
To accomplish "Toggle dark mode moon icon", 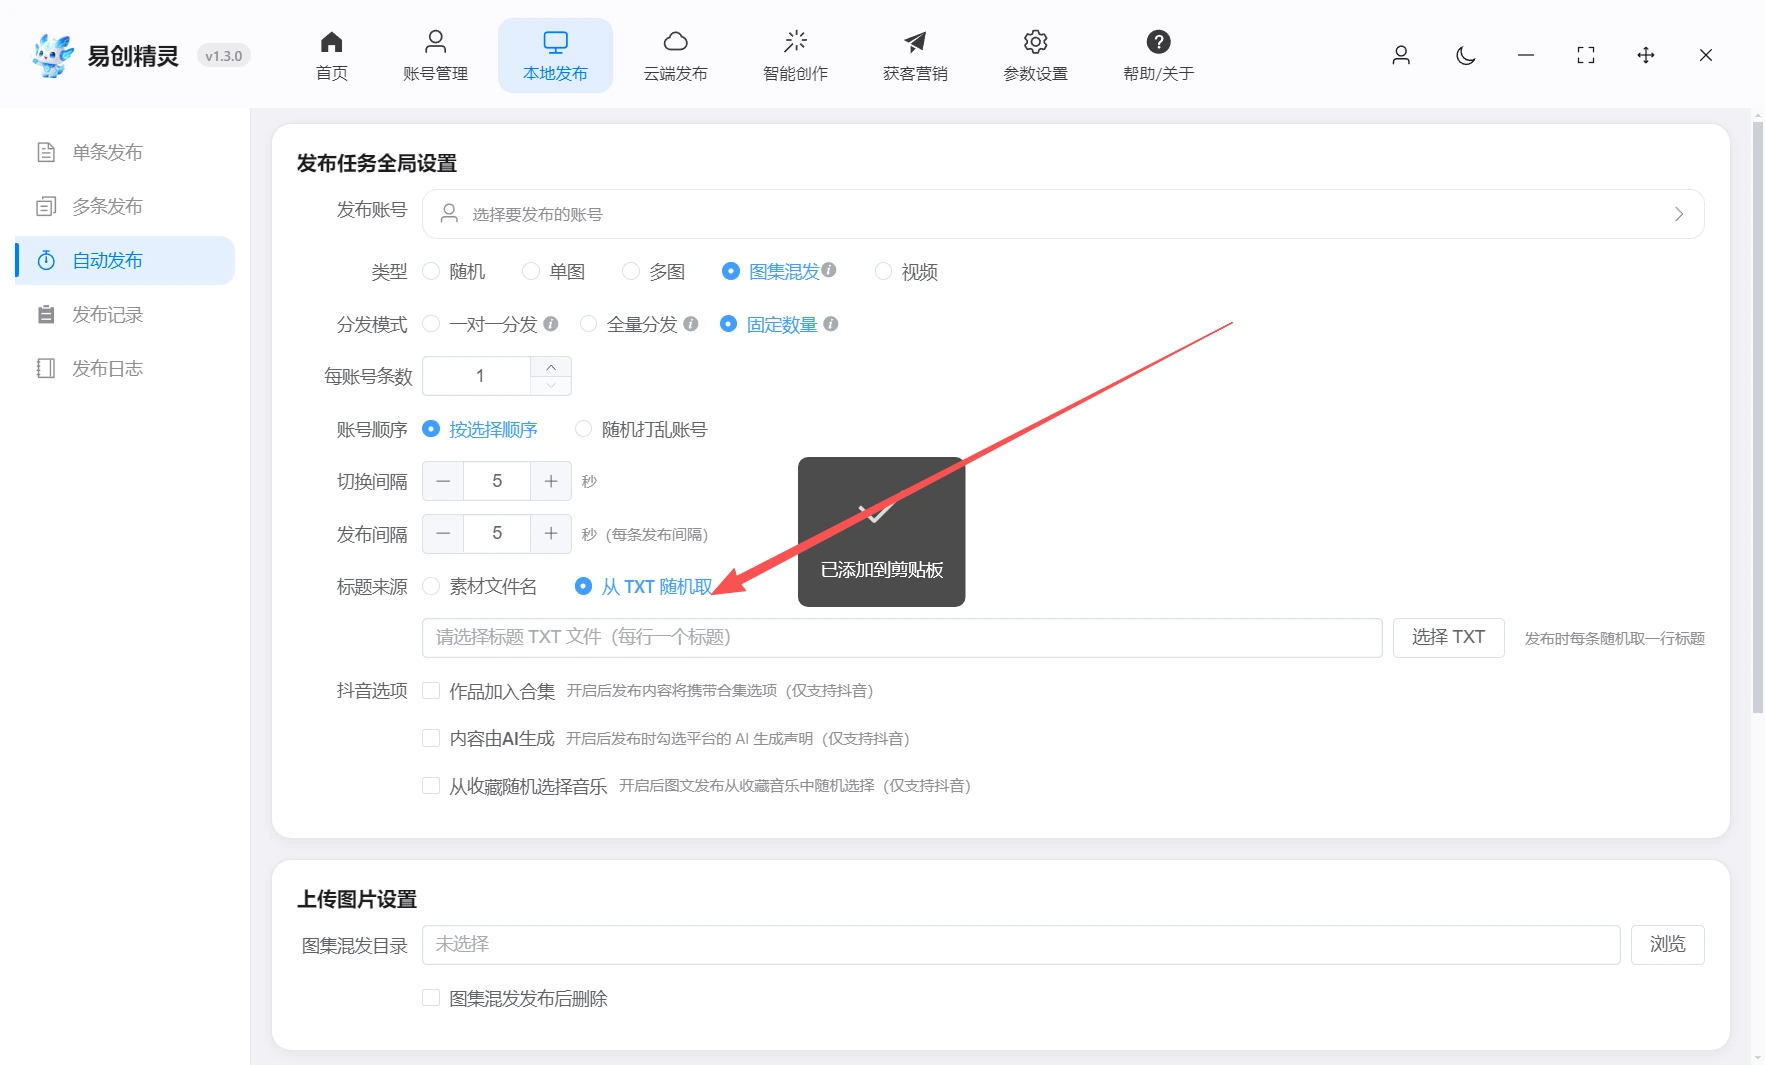I will click(1466, 55).
